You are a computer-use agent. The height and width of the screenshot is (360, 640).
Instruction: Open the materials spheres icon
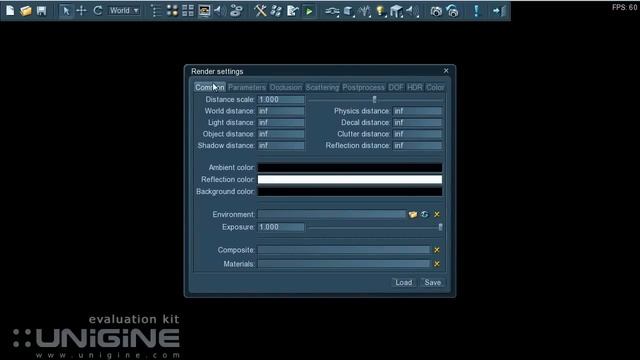pos(172,11)
